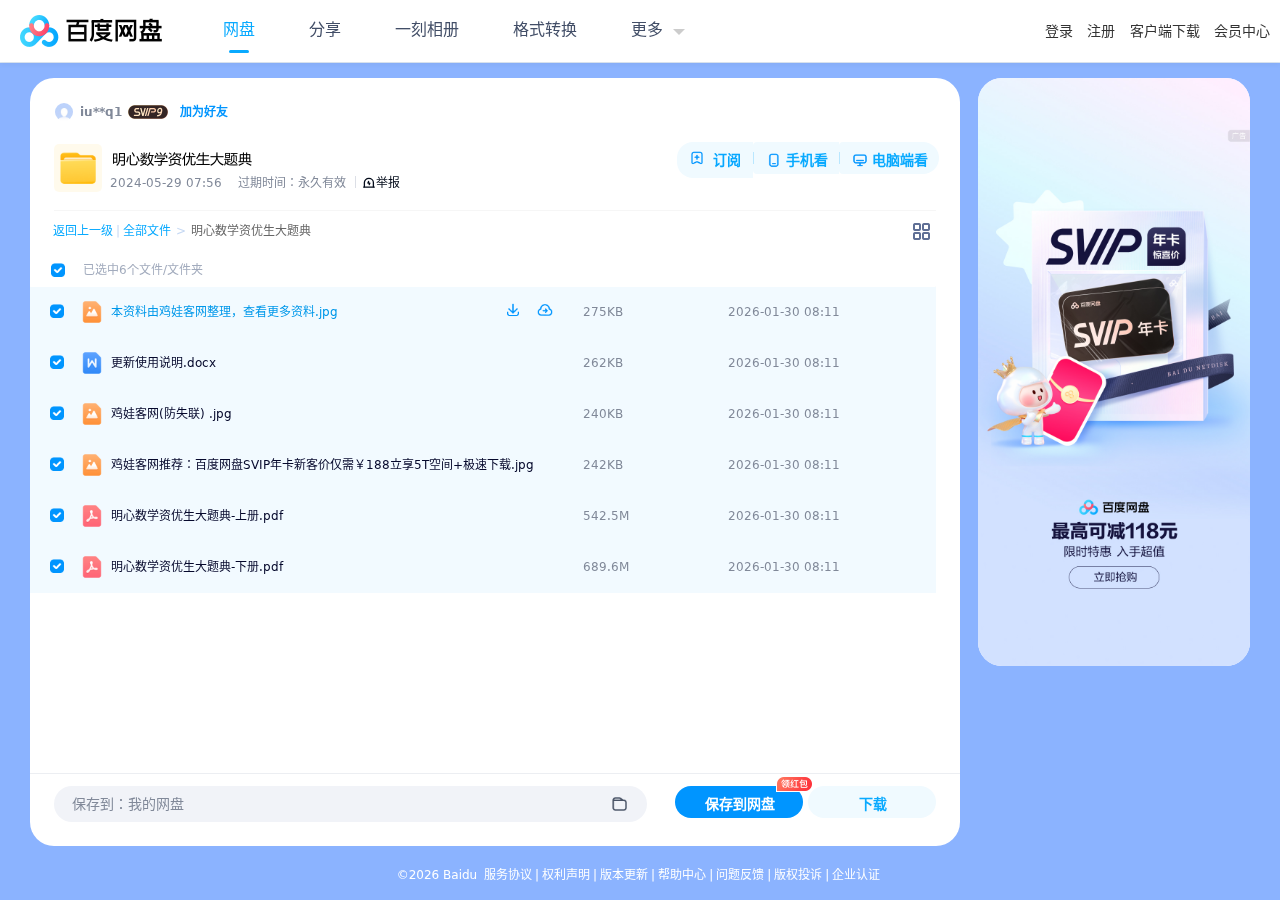Click PDF icon of 下册.pdf

point(92,567)
